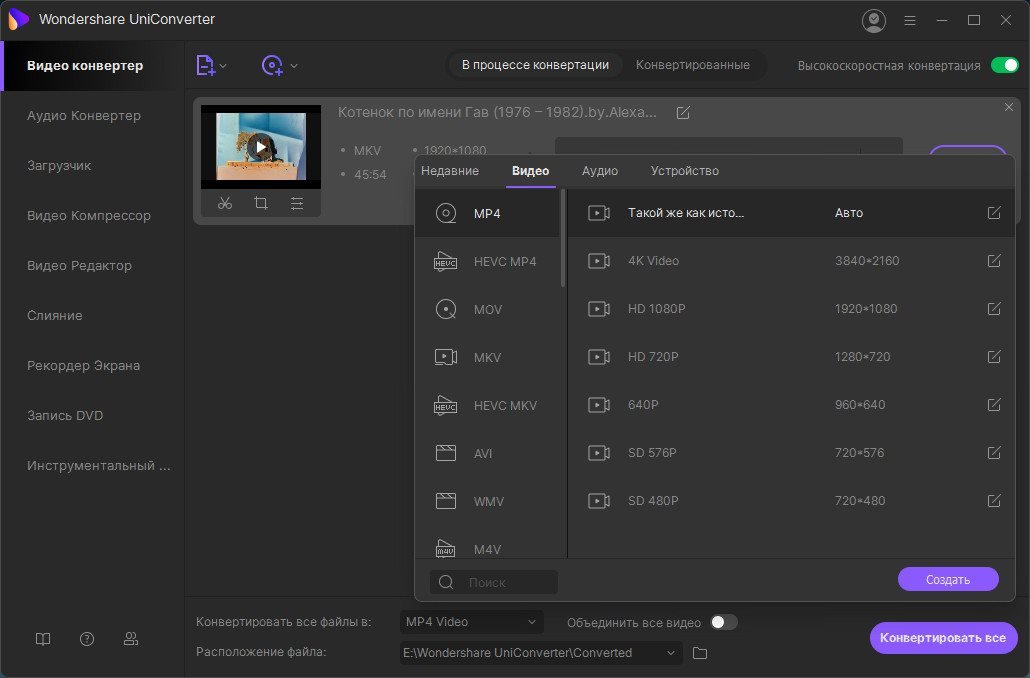Switch to the Конвертированные tab
Viewport: 1030px width, 678px height.
pos(692,65)
